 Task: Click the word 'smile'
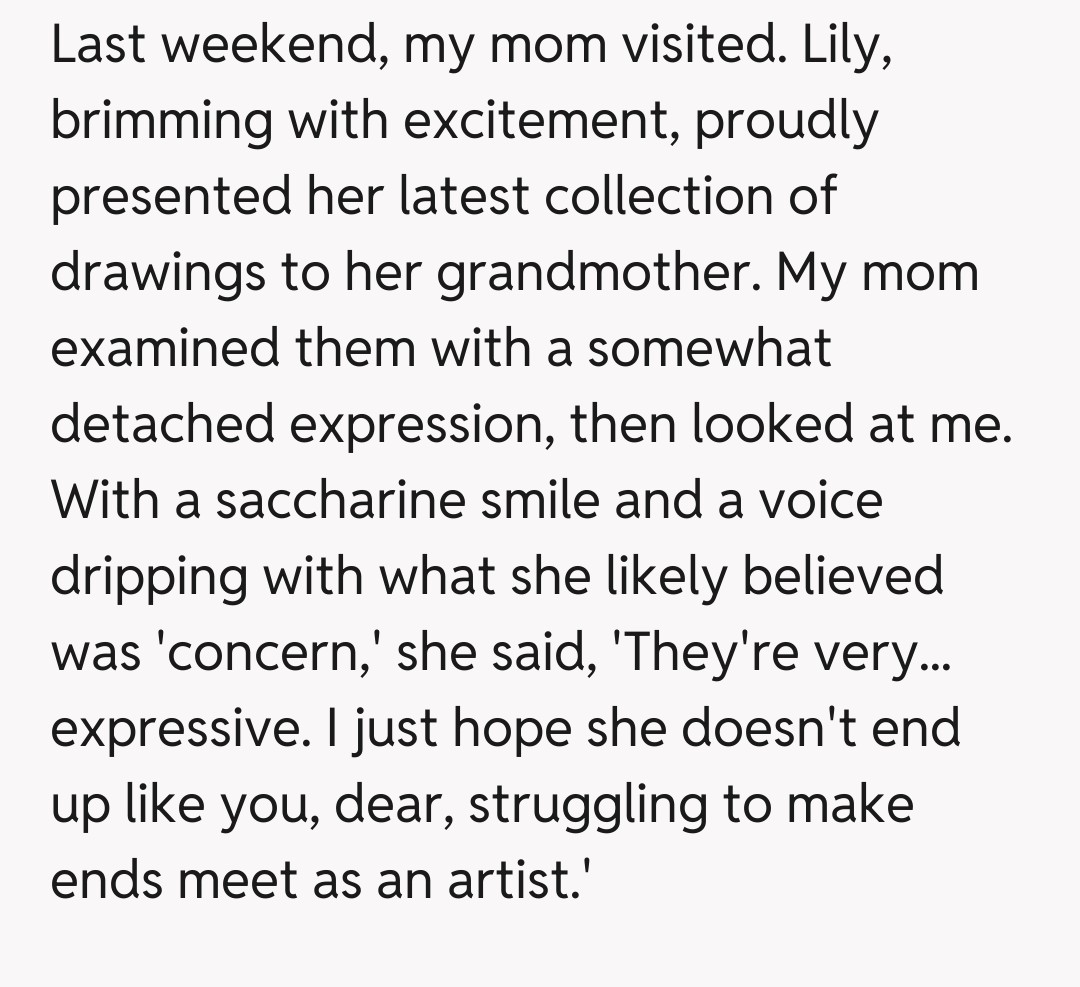(x=540, y=501)
